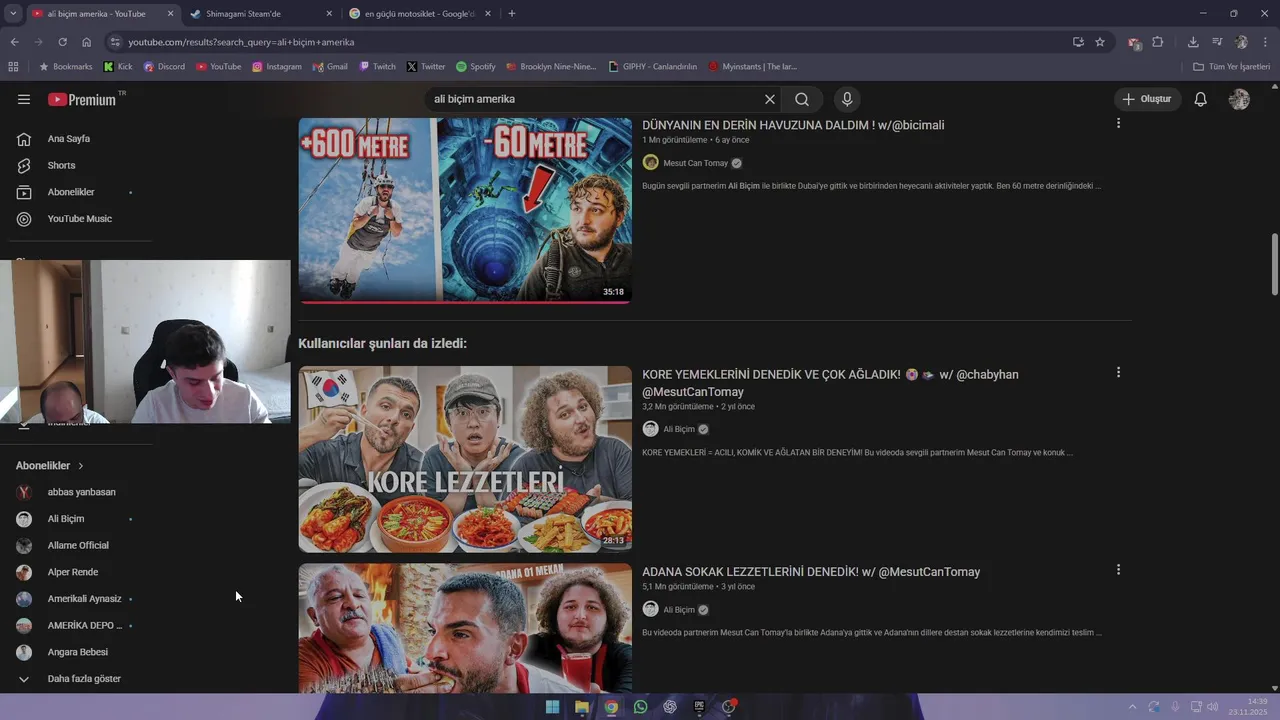The width and height of the screenshot is (1280, 720).
Task: Open the YouTube notifications bell
Action: coord(1201,99)
